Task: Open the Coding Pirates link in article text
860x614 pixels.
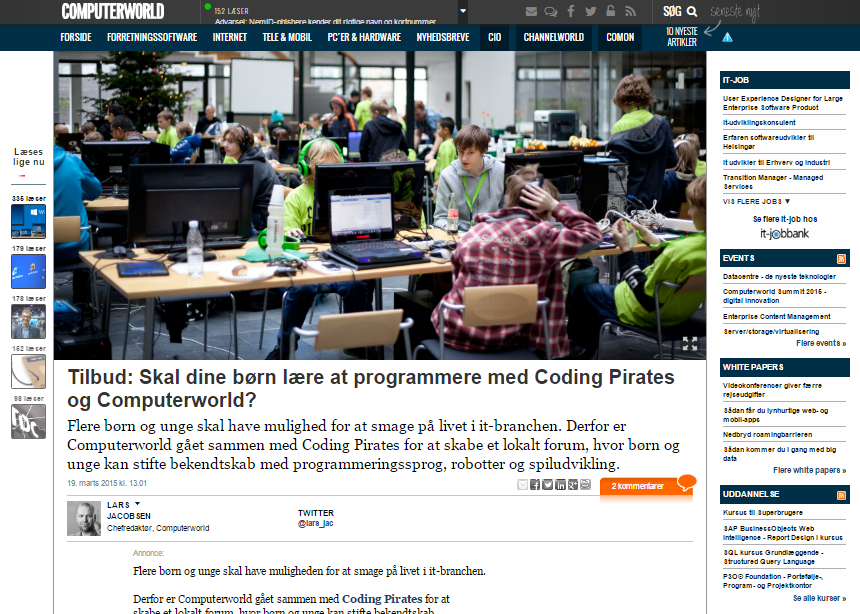Action: (x=382, y=599)
